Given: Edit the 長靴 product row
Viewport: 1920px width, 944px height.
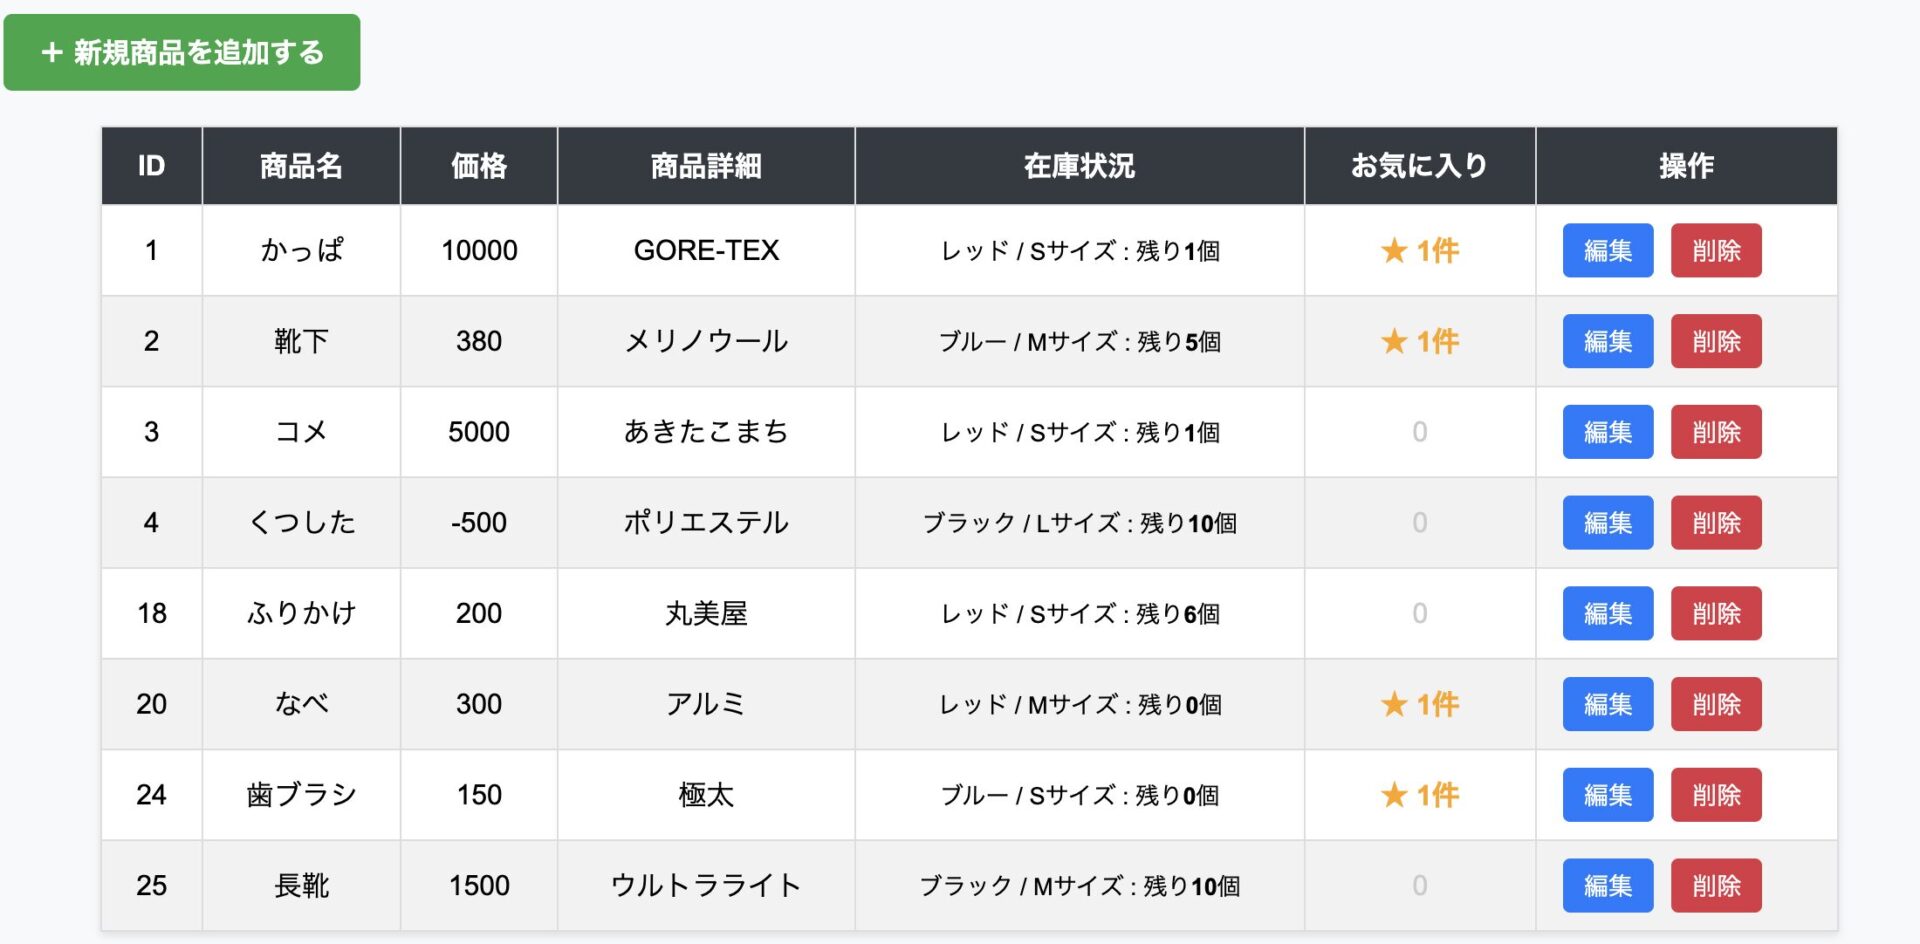Looking at the screenshot, I should point(1607,885).
